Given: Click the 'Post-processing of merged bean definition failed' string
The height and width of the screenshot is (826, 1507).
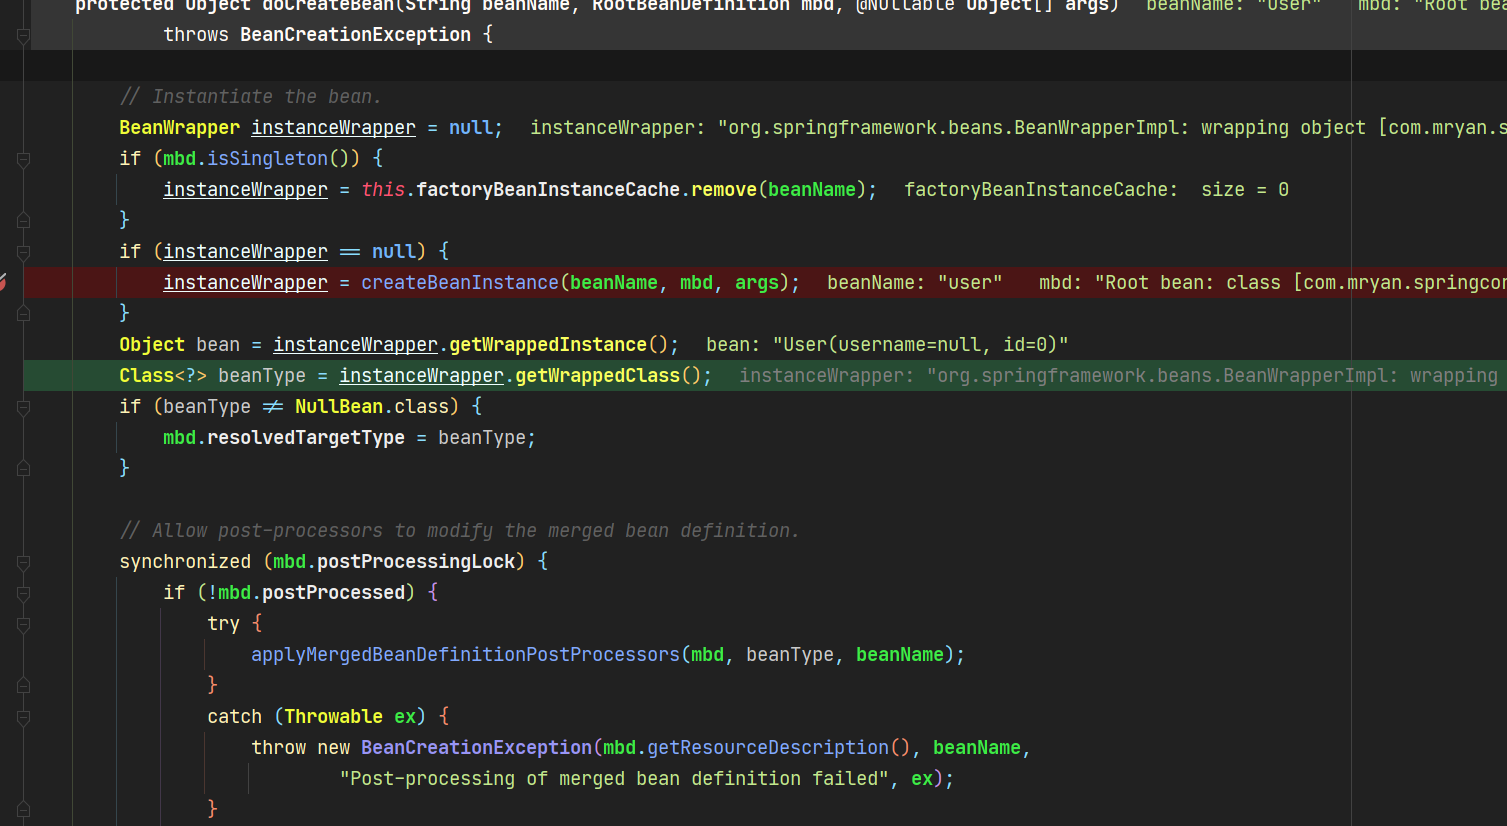Looking at the screenshot, I should 614,779.
